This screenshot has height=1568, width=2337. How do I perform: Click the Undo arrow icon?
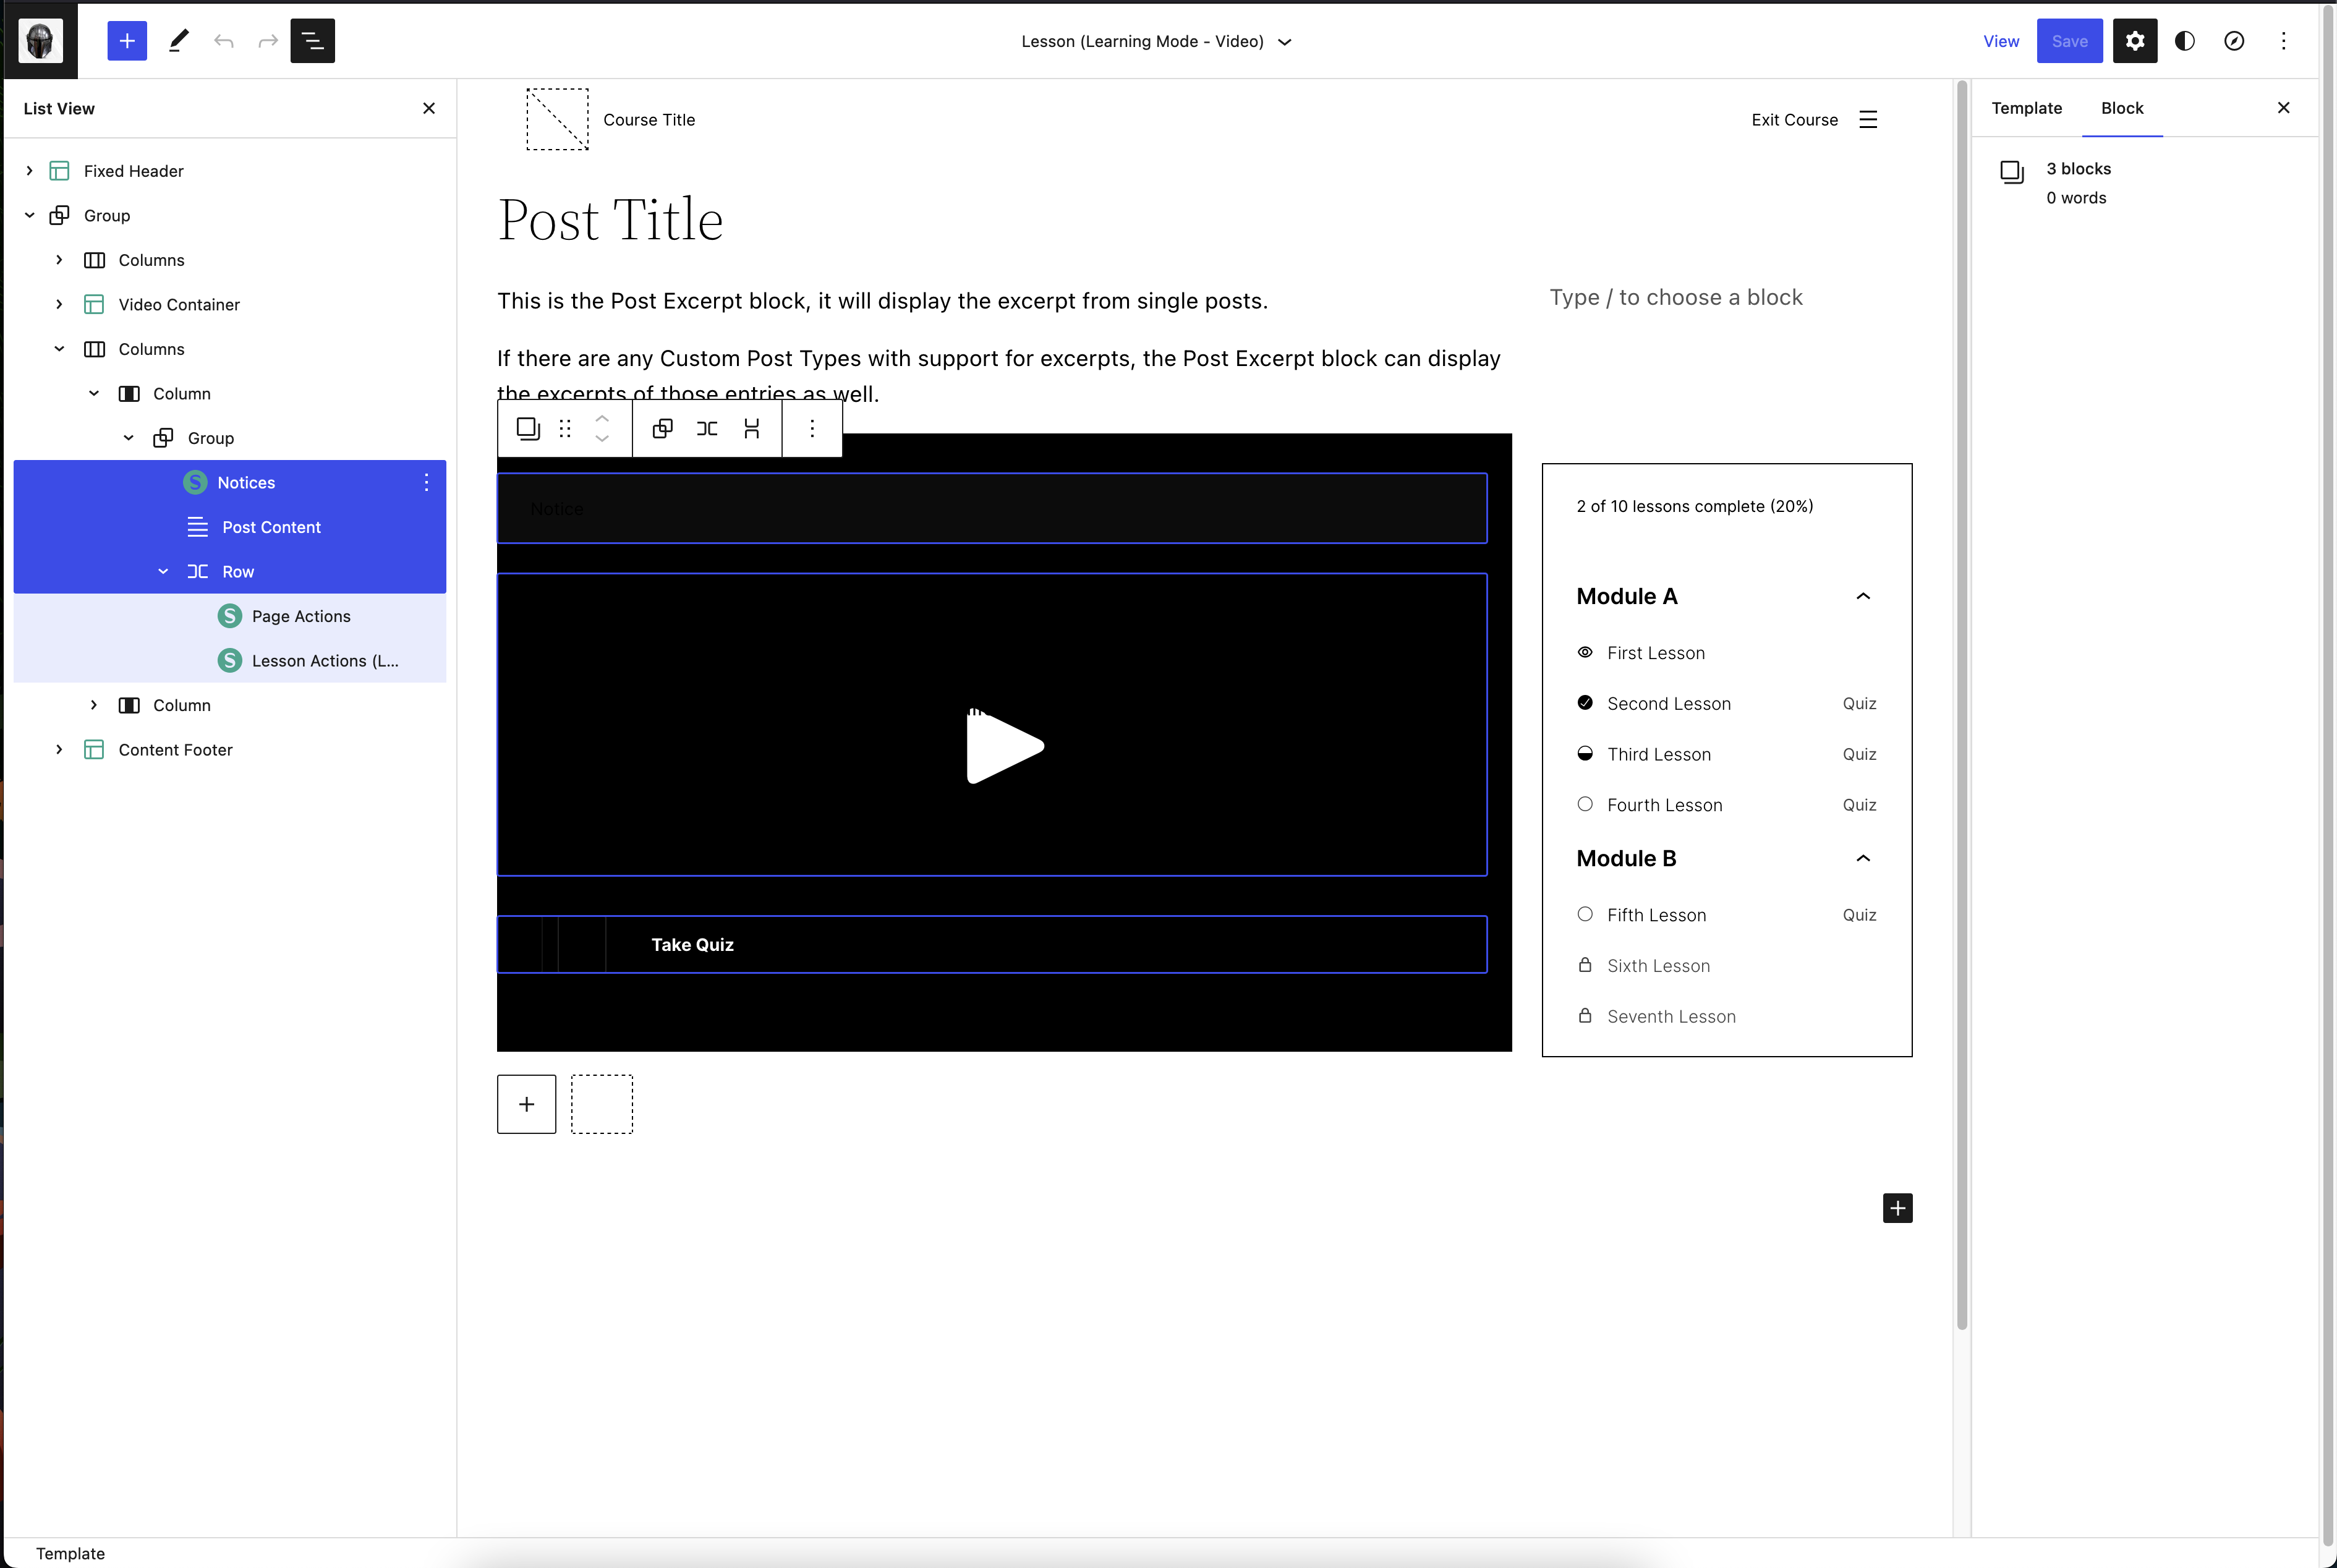tap(224, 41)
